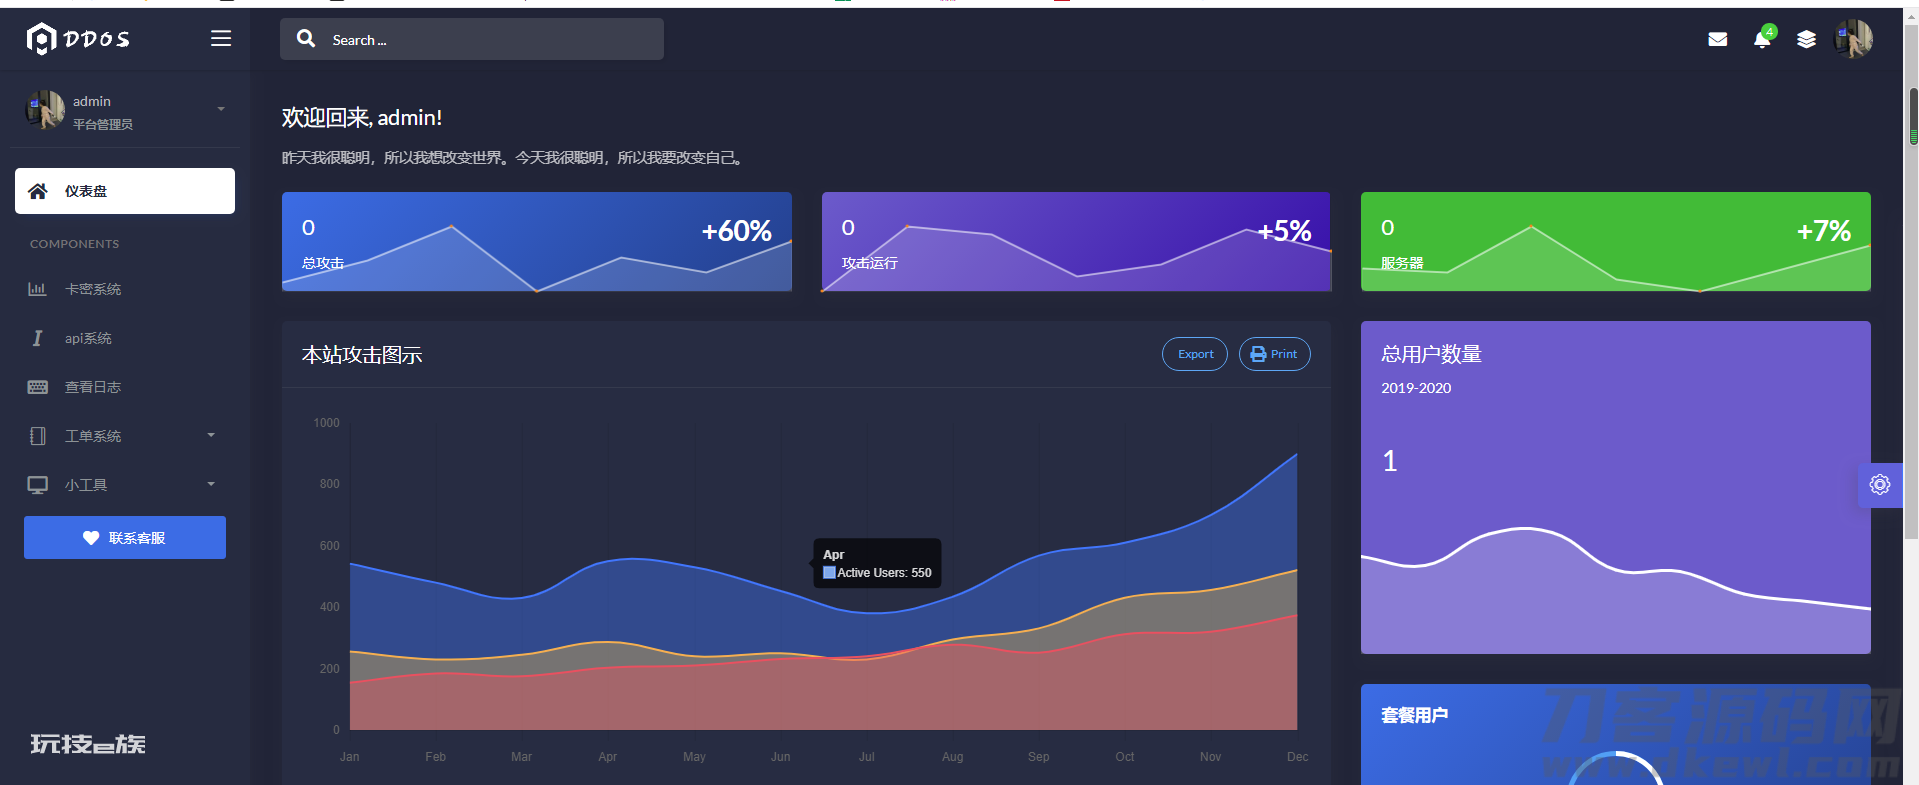The height and width of the screenshot is (785, 1919).
Task: Focus the Search input field
Action: tap(472, 39)
